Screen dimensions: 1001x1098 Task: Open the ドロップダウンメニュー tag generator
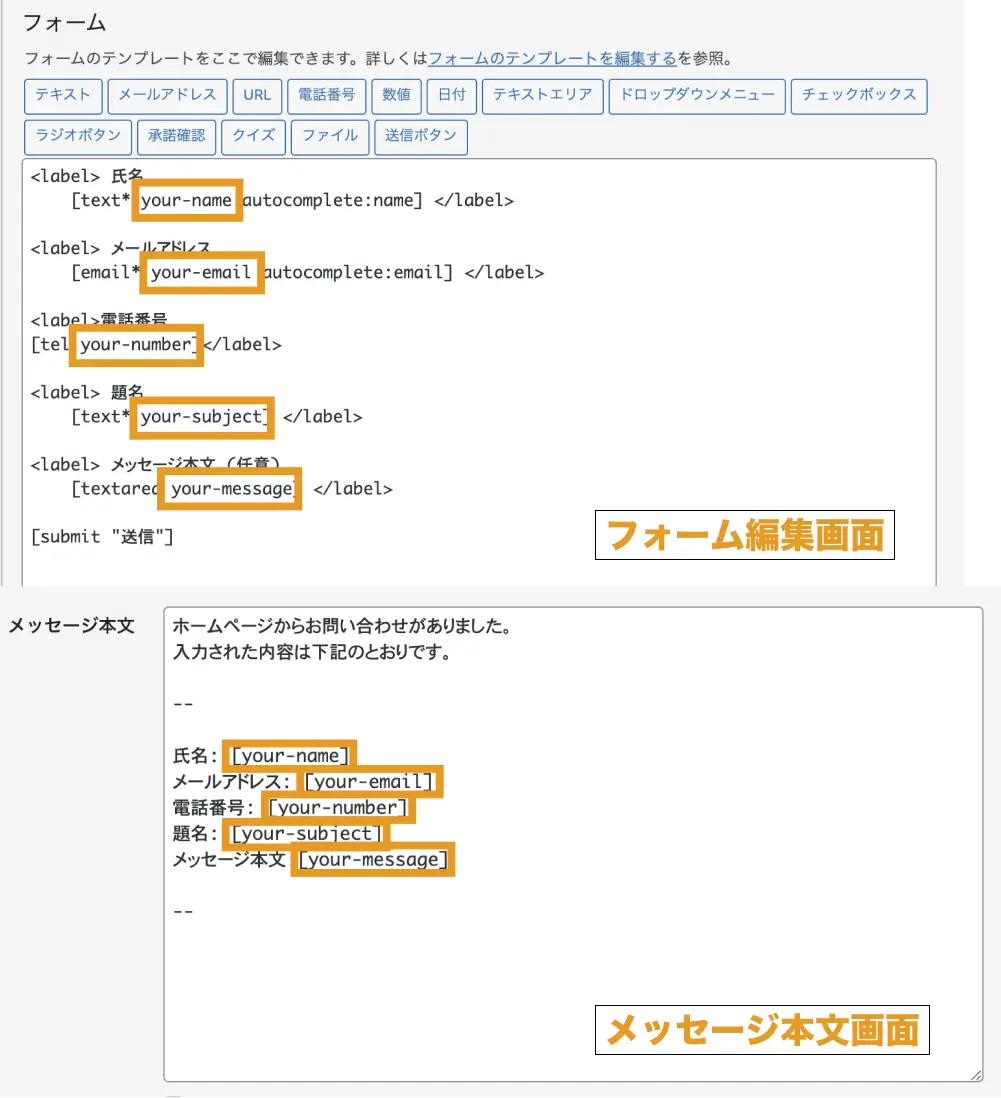click(697, 96)
